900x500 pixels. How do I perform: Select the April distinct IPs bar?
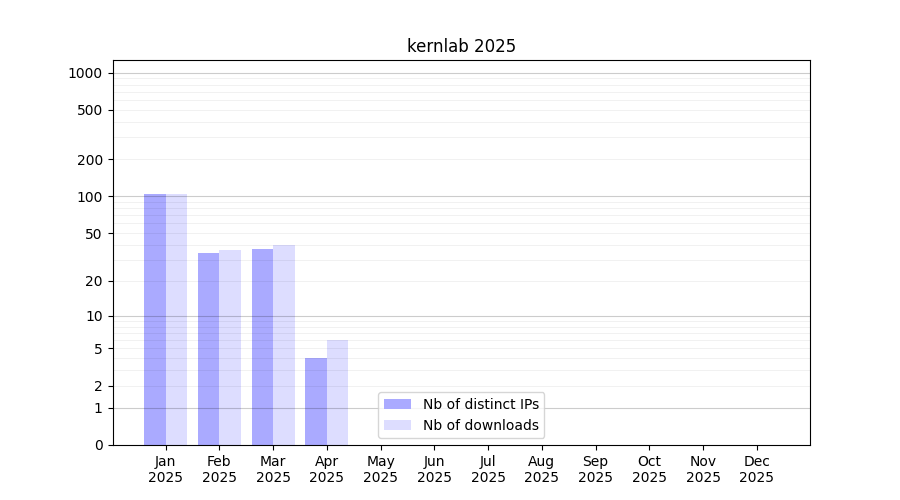click(316, 401)
